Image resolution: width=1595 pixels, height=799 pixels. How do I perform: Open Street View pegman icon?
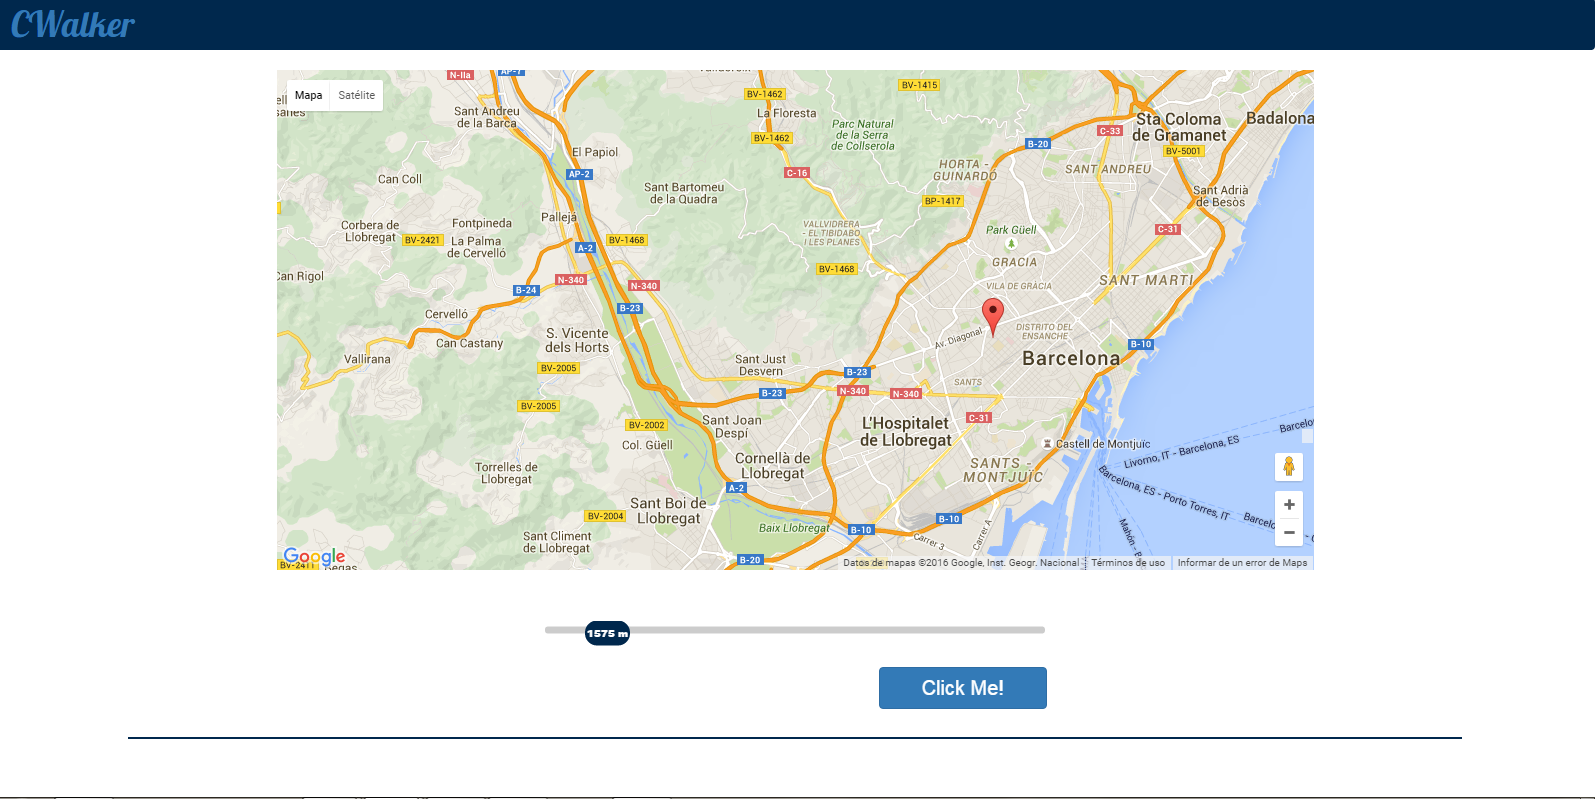(1289, 467)
